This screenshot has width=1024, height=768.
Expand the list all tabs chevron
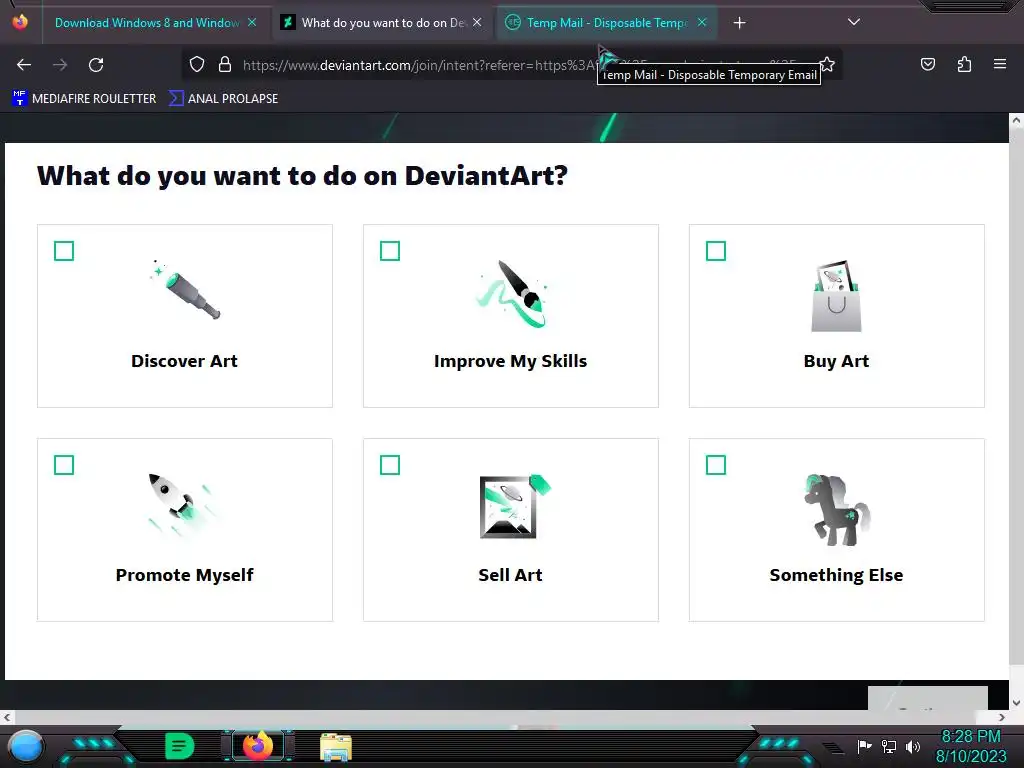point(854,22)
